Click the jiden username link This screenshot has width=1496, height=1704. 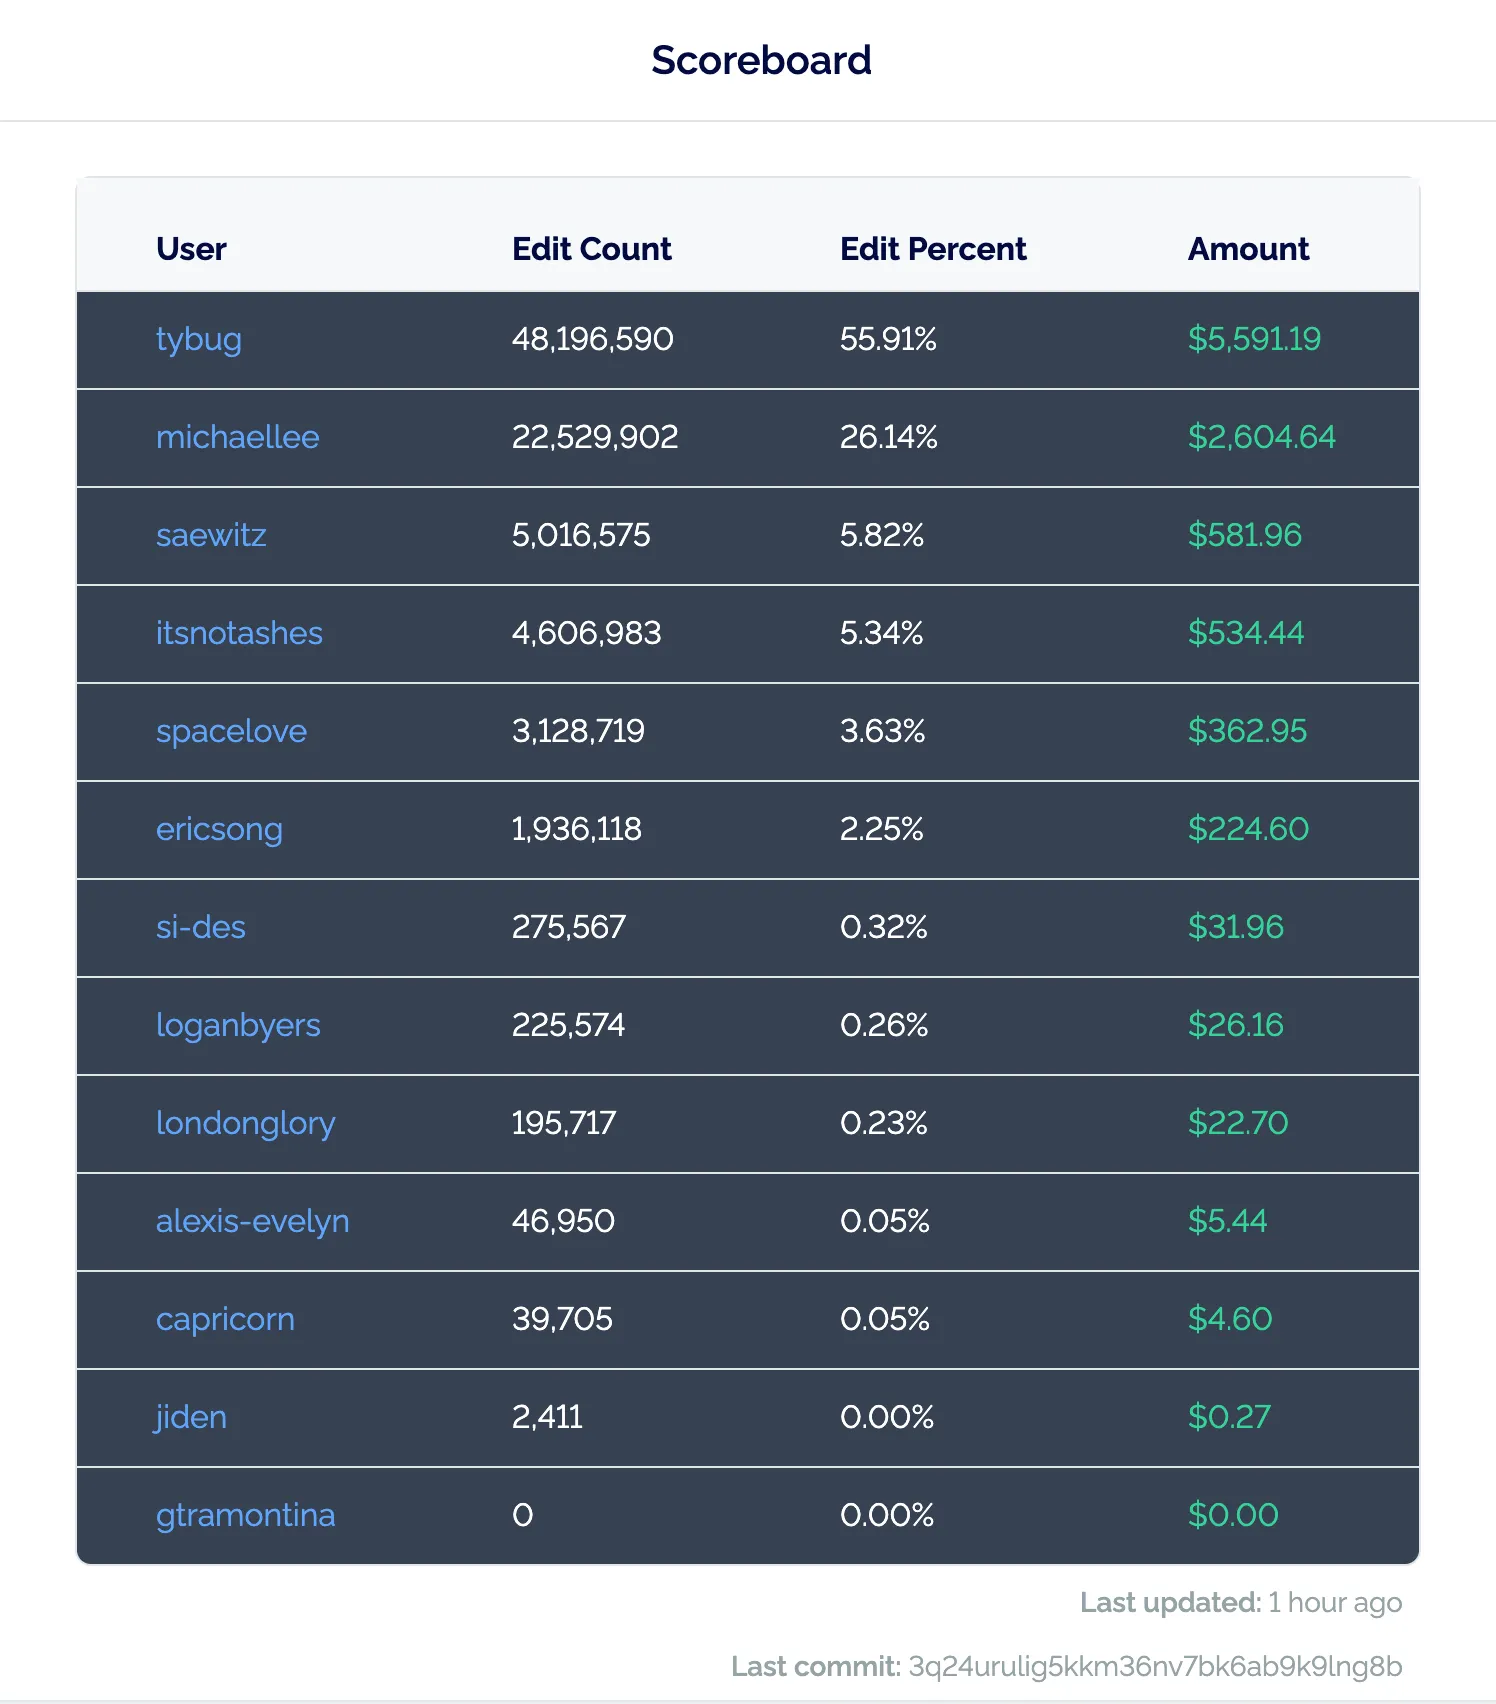pyautogui.click(x=190, y=1417)
